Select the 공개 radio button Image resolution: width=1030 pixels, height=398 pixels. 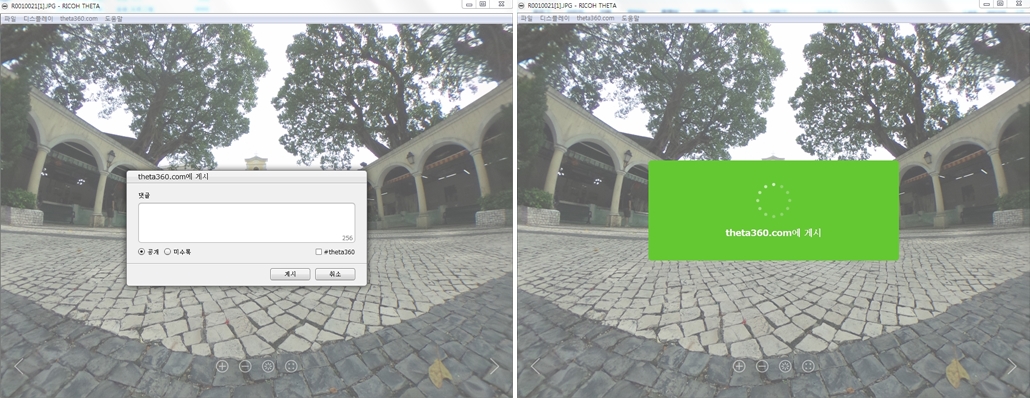(141, 252)
